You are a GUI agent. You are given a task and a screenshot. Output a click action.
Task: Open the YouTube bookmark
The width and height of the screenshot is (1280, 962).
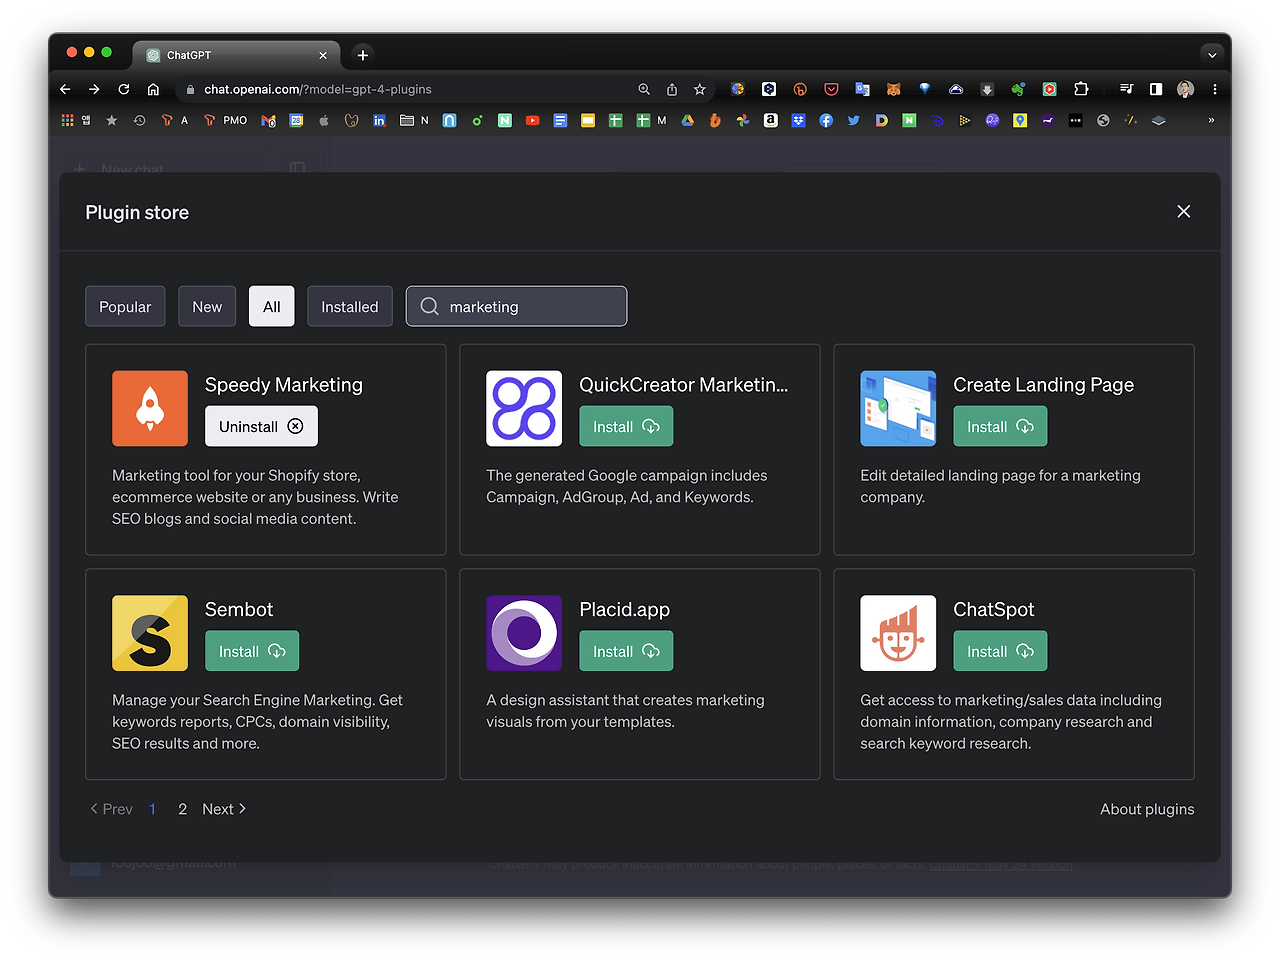pos(533,120)
